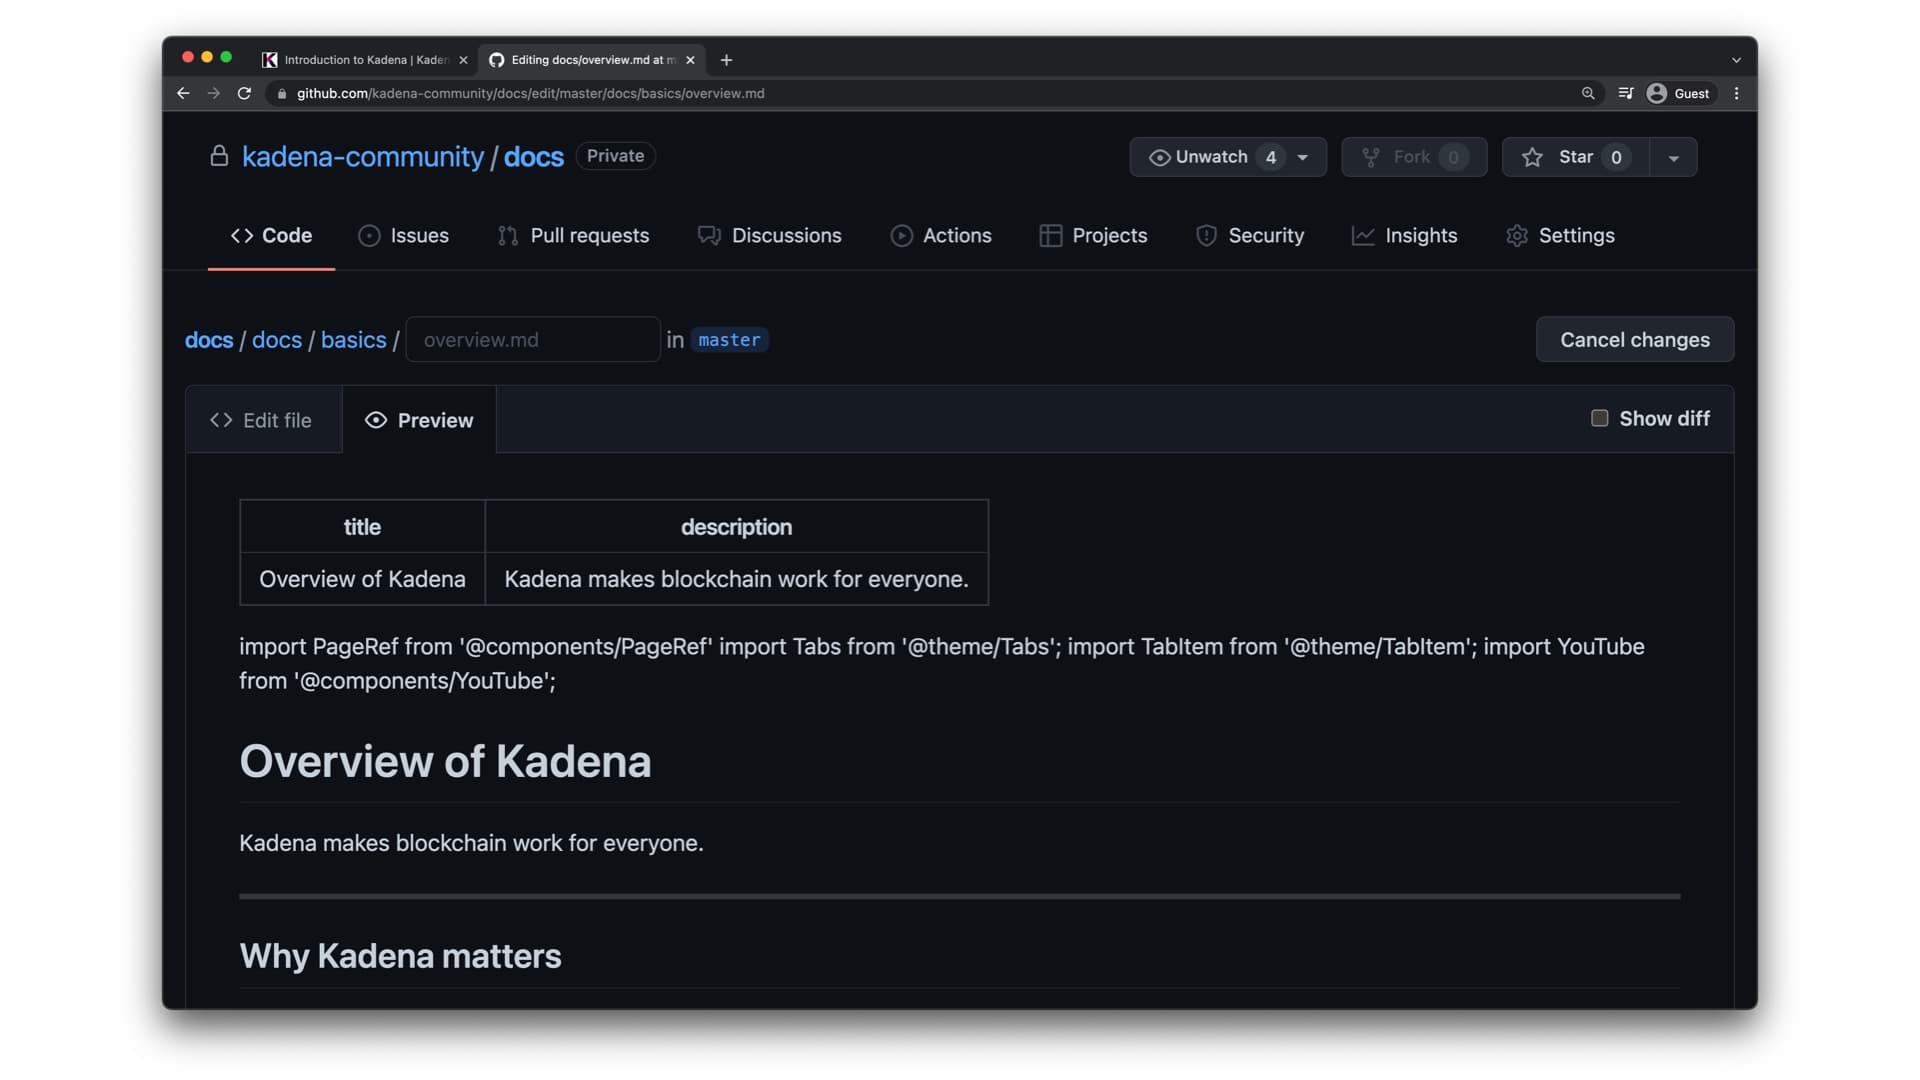Click the URL in the address bar
The height and width of the screenshot is (1080, 1920).
(x=530, y=93)
